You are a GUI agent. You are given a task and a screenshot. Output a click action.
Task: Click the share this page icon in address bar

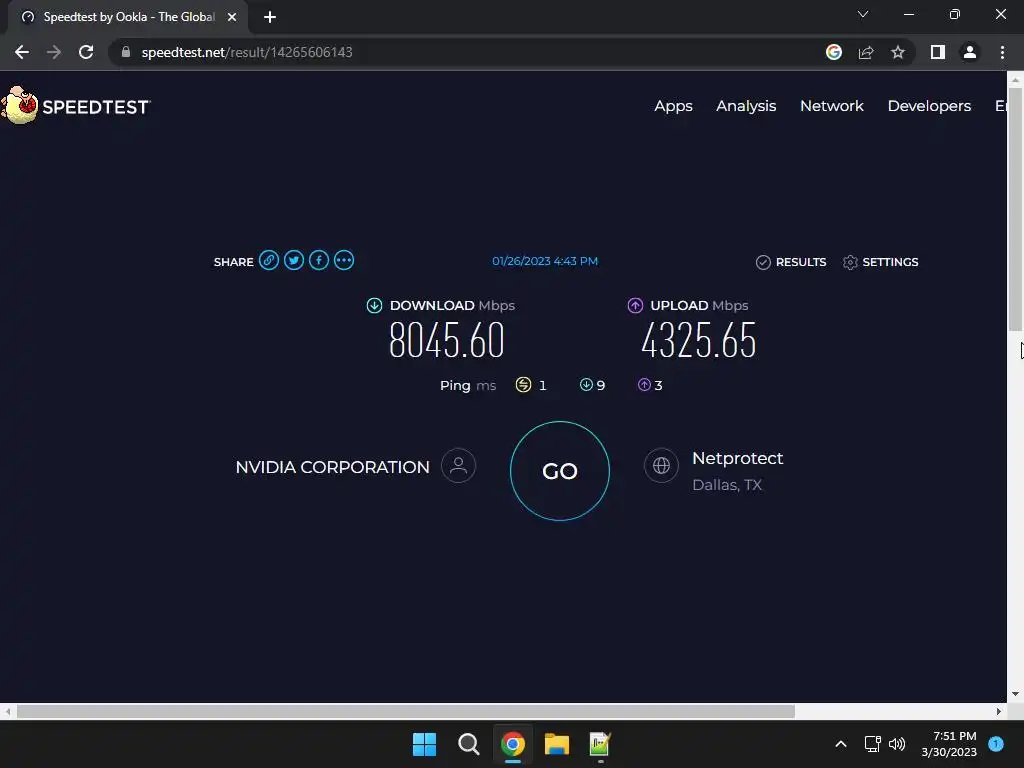866,52
